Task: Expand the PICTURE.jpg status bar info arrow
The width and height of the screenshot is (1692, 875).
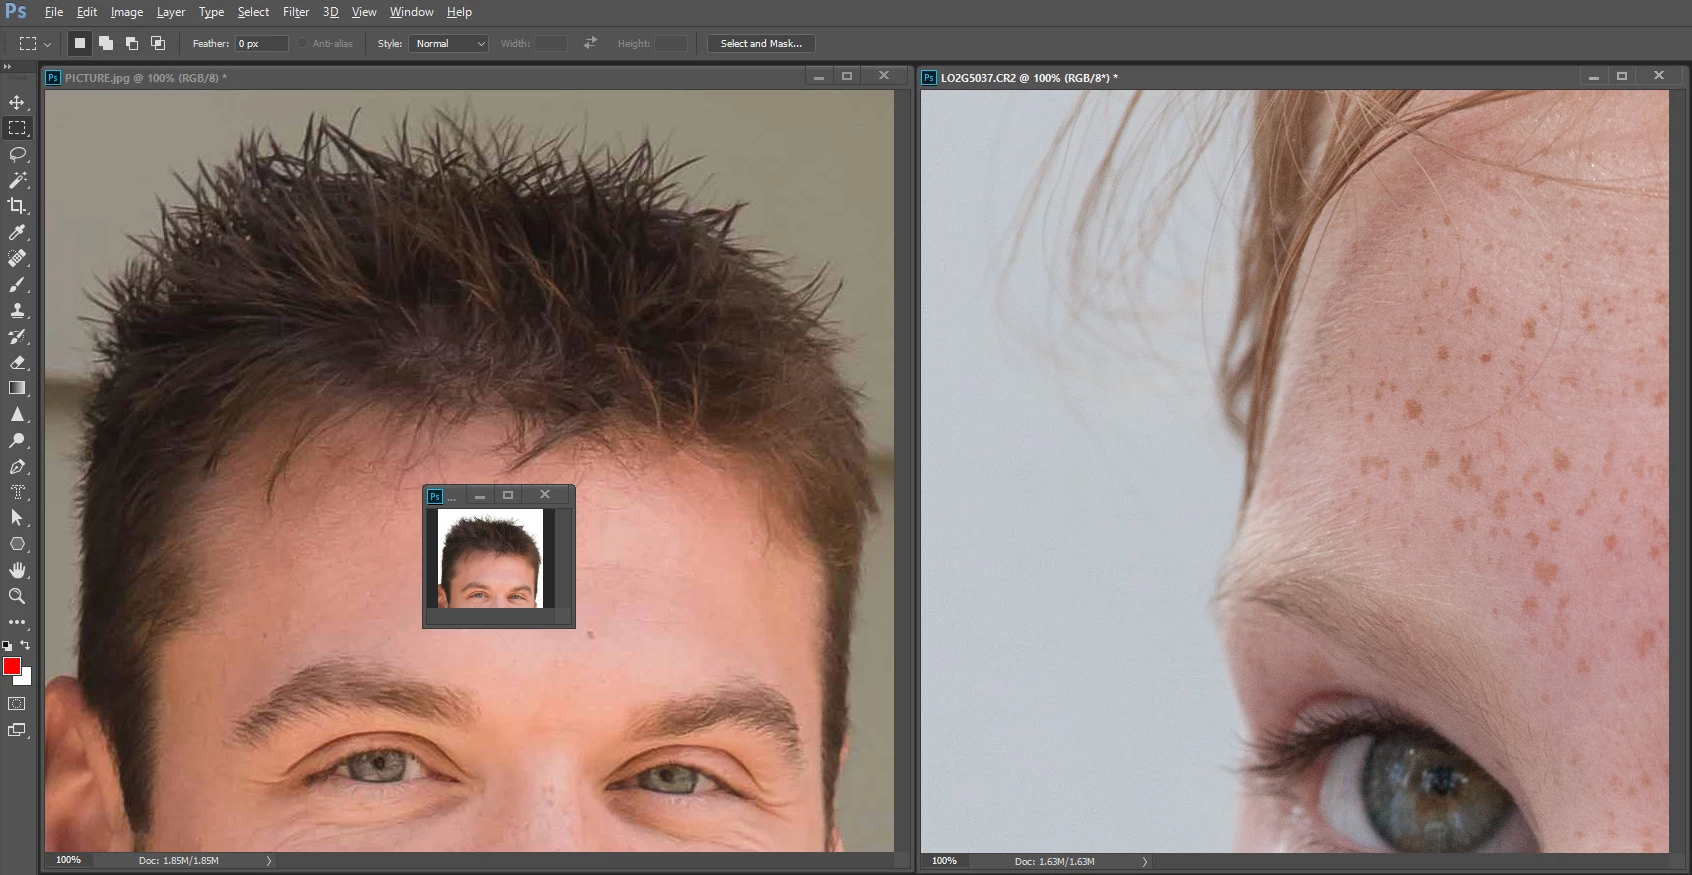Action: (x=268, y=861)
